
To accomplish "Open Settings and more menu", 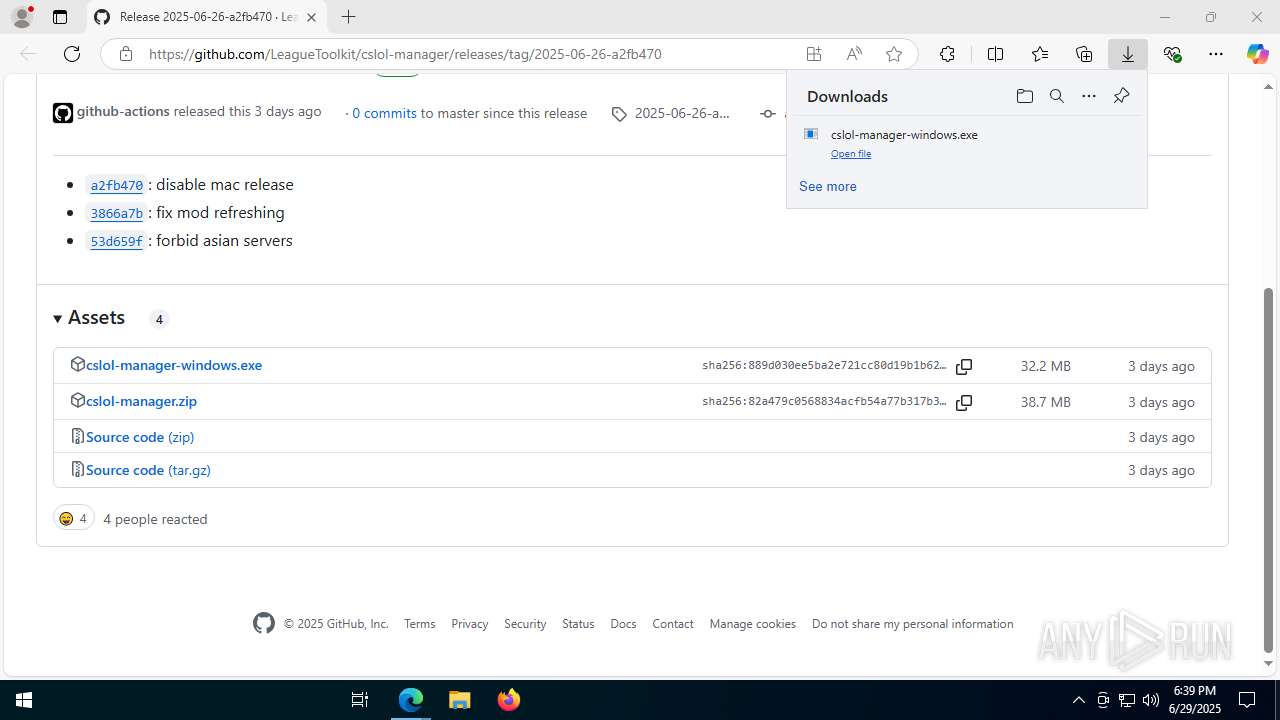I will point(1216,54).
